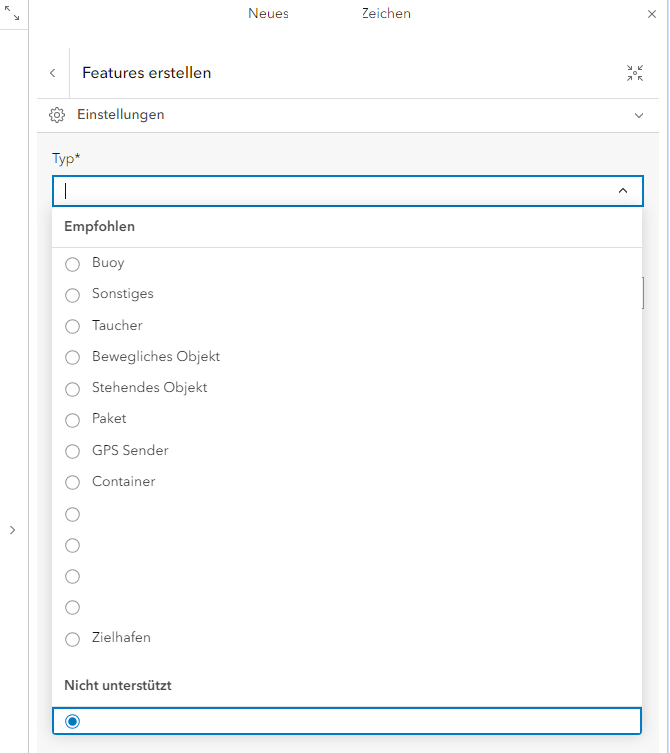Click the selected radio under Nicht unterstützt
Viewport: 670px width, 753px height.
(73, 721)
